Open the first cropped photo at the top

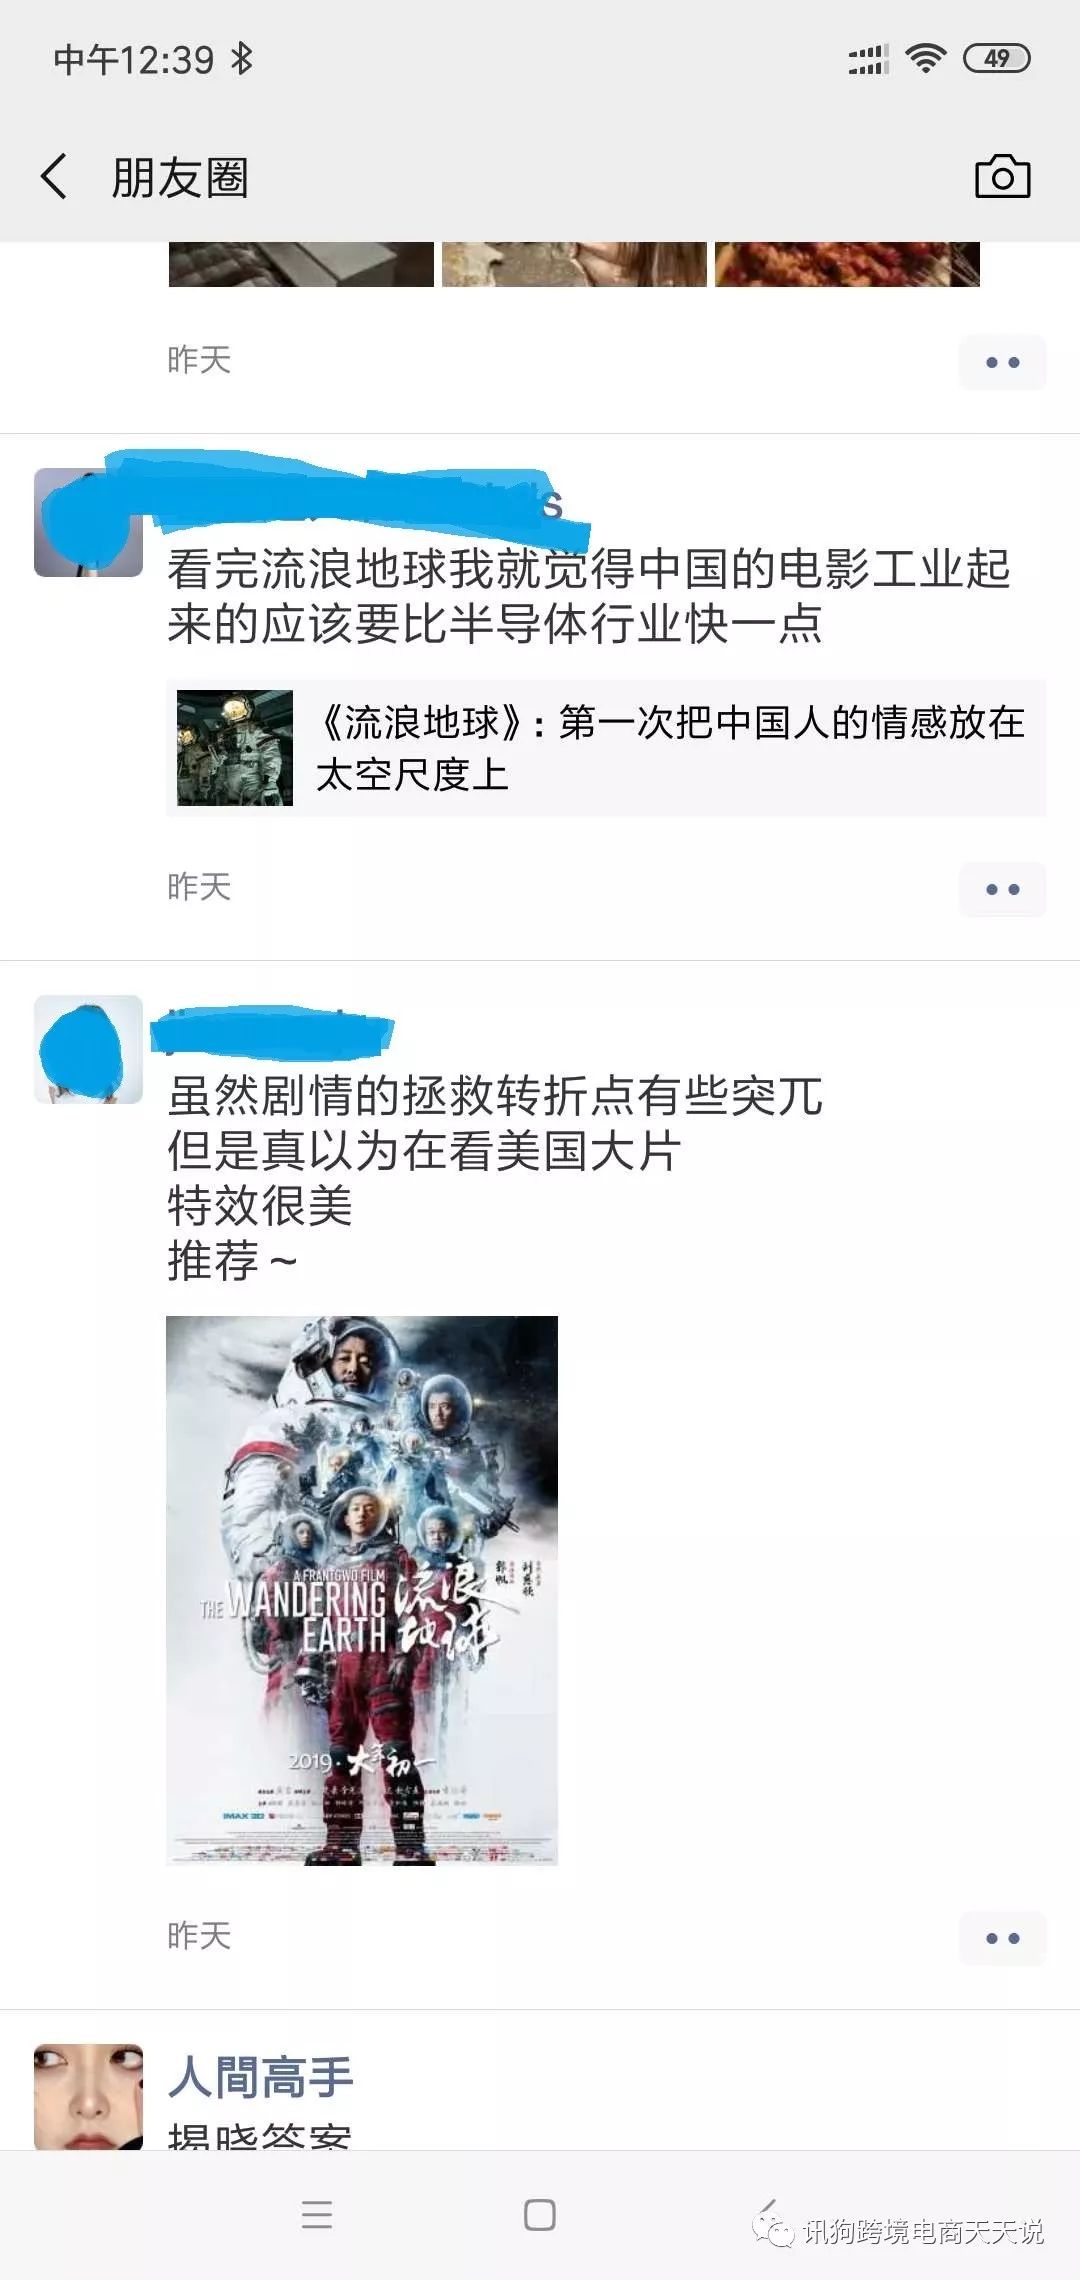pyautogui.click(x=301, y=264)
